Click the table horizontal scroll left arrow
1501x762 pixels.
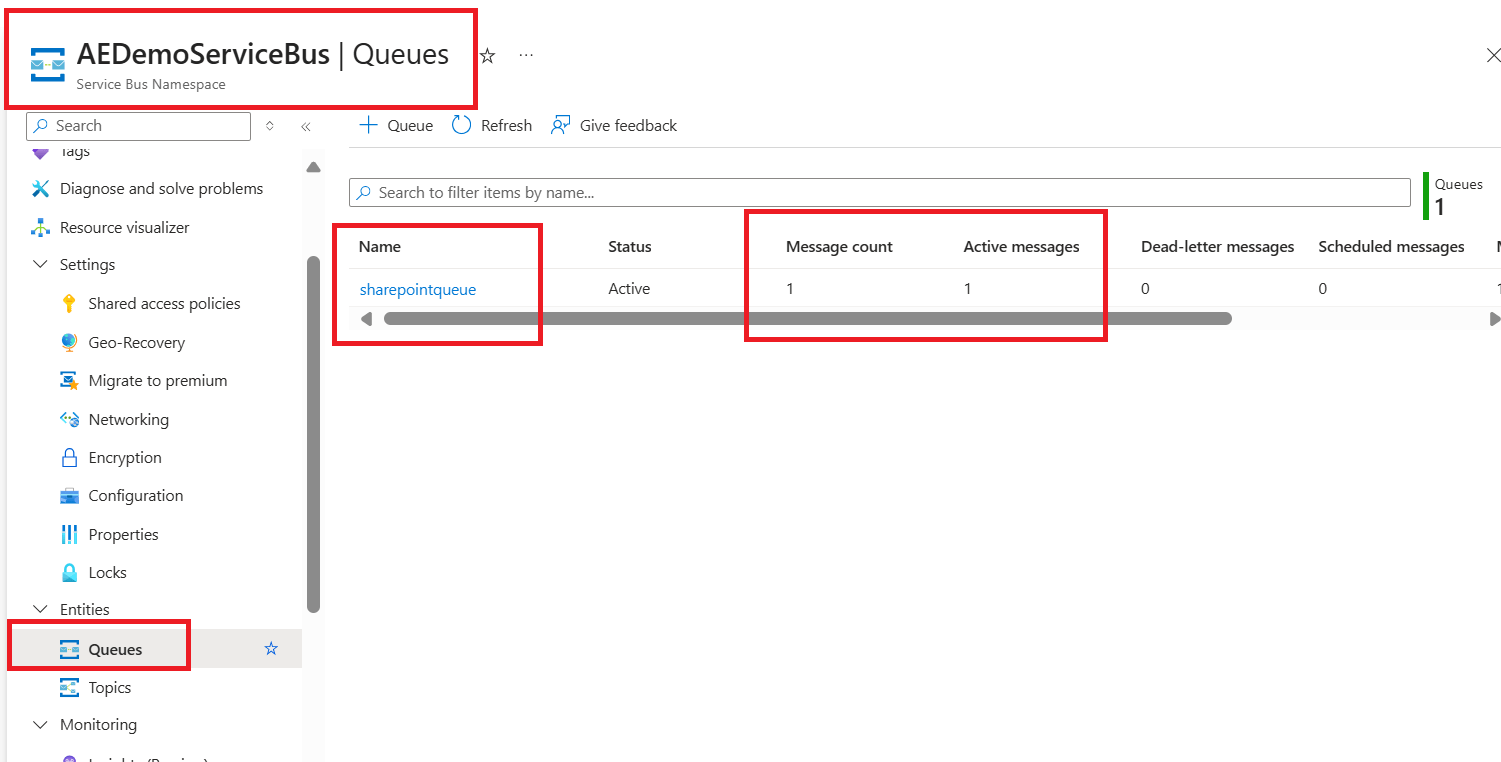[366, 319]
